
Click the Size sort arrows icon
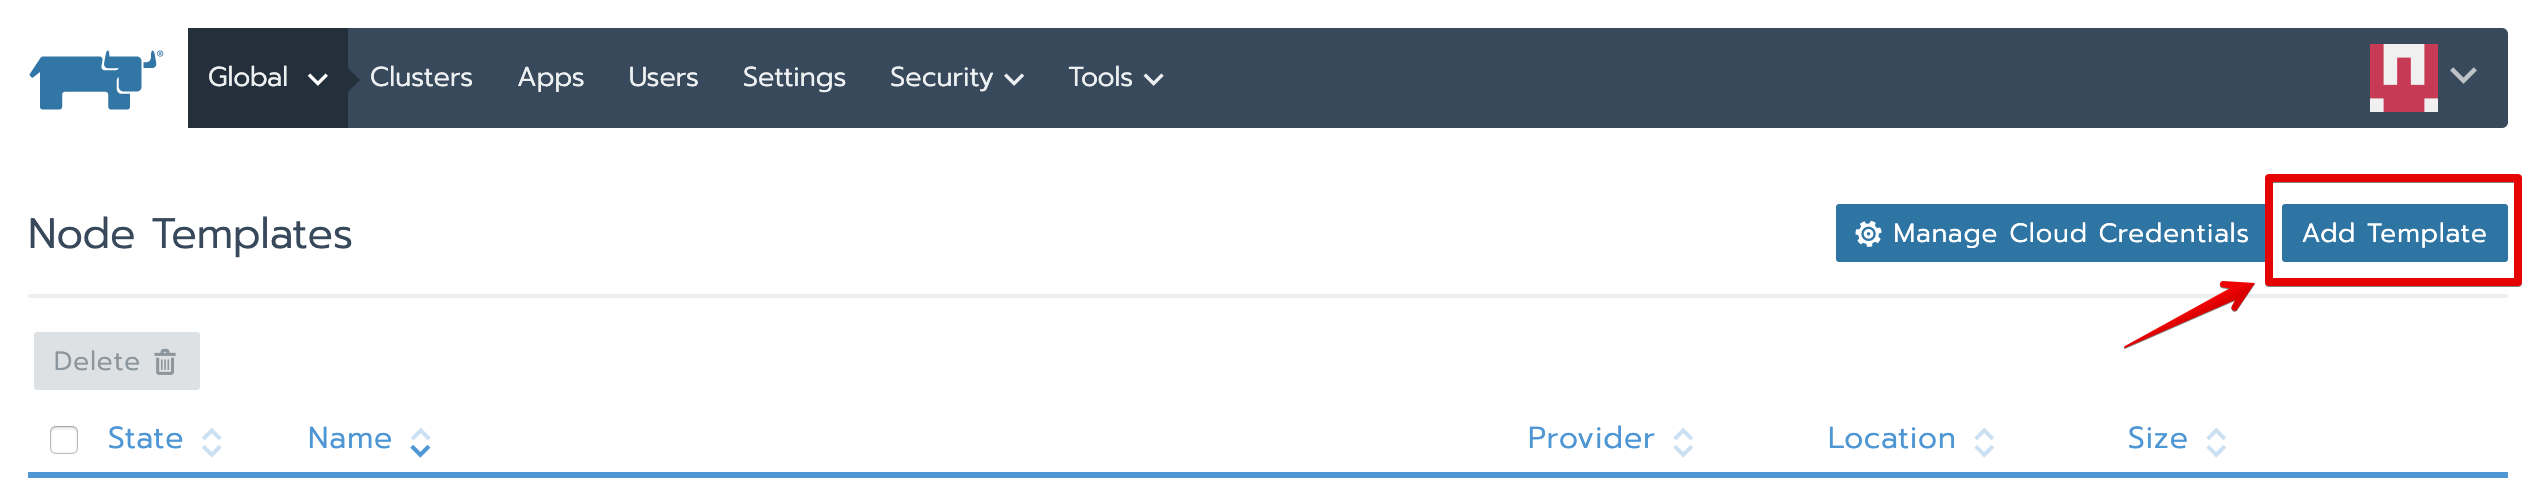click(x=2216, y=442)
